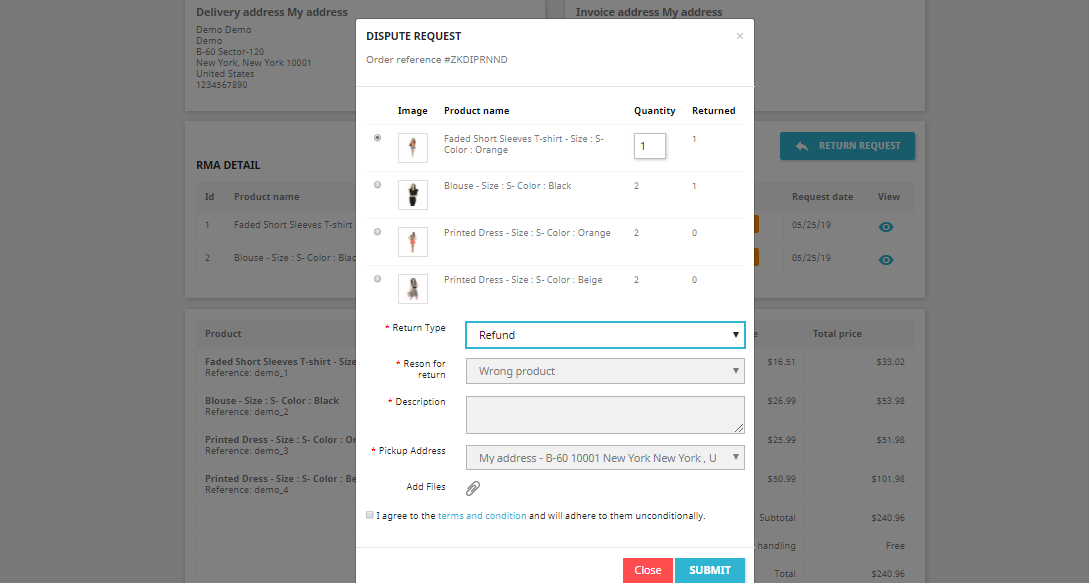The width and height of the screenshot is (1089, 583).
Task: Select the Printed Dress Beige radio button
Action: pyautogui.click(x=377, y=279)
